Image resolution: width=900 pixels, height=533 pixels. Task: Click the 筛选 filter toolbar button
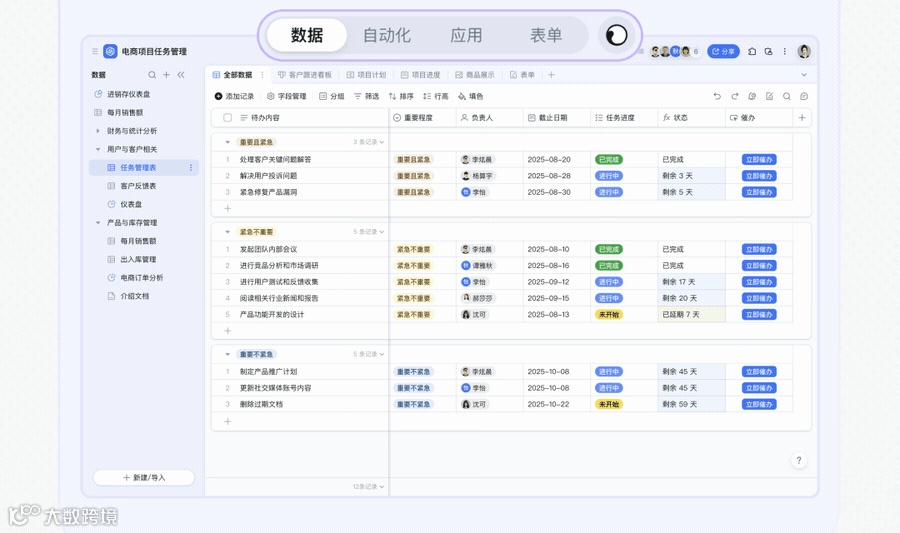(366, 96)
